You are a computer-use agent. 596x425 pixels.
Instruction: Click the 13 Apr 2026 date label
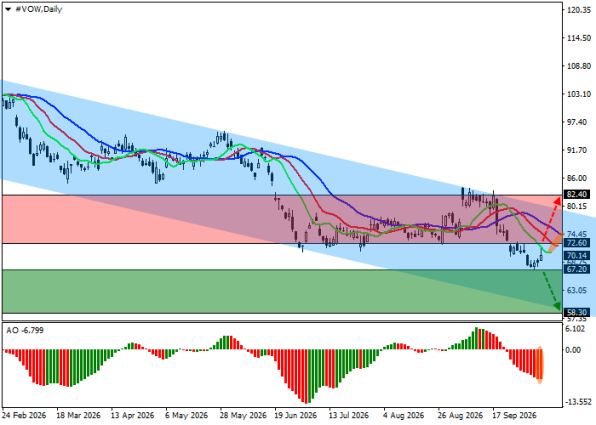click(x=133, y=415)
